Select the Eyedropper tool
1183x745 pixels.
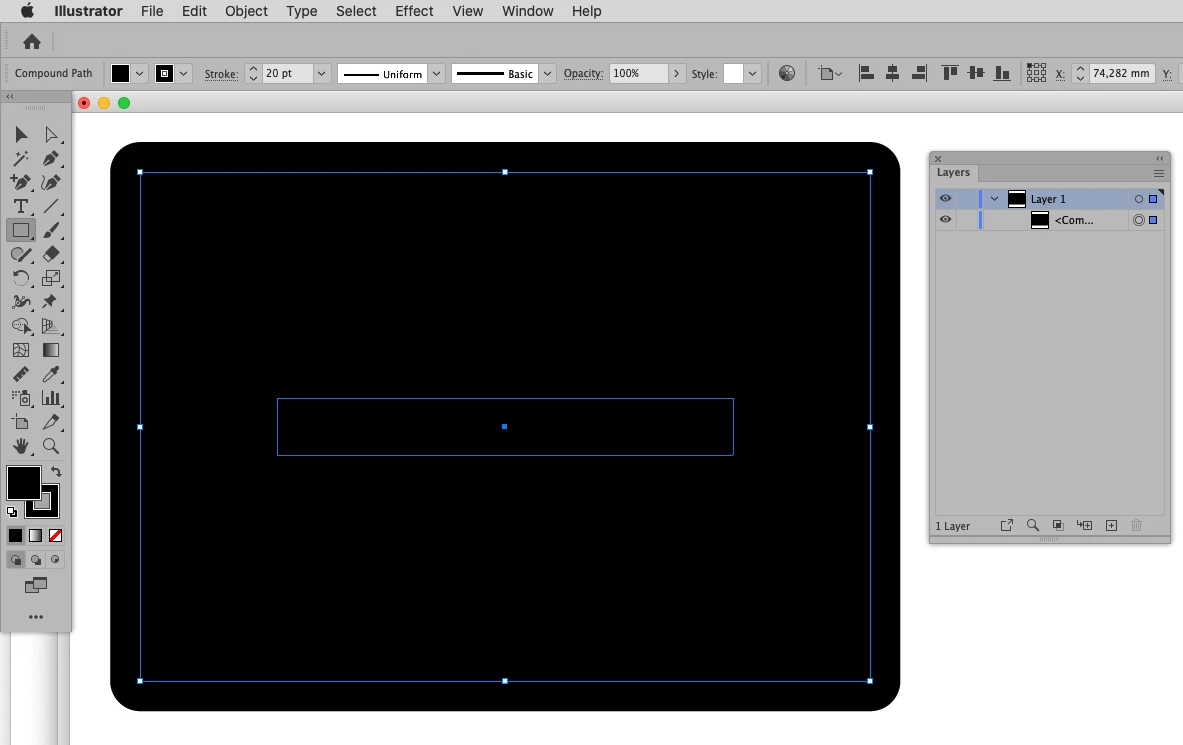[51, 374]
